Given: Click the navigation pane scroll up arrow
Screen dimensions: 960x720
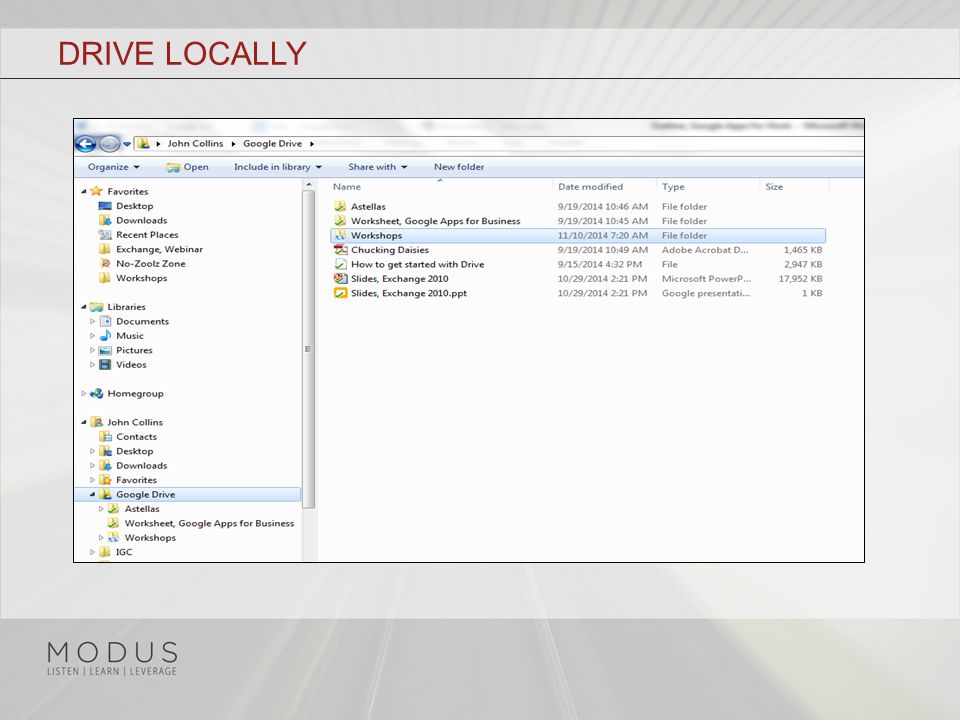Looking at the screenshot, I should click(309, 184).
